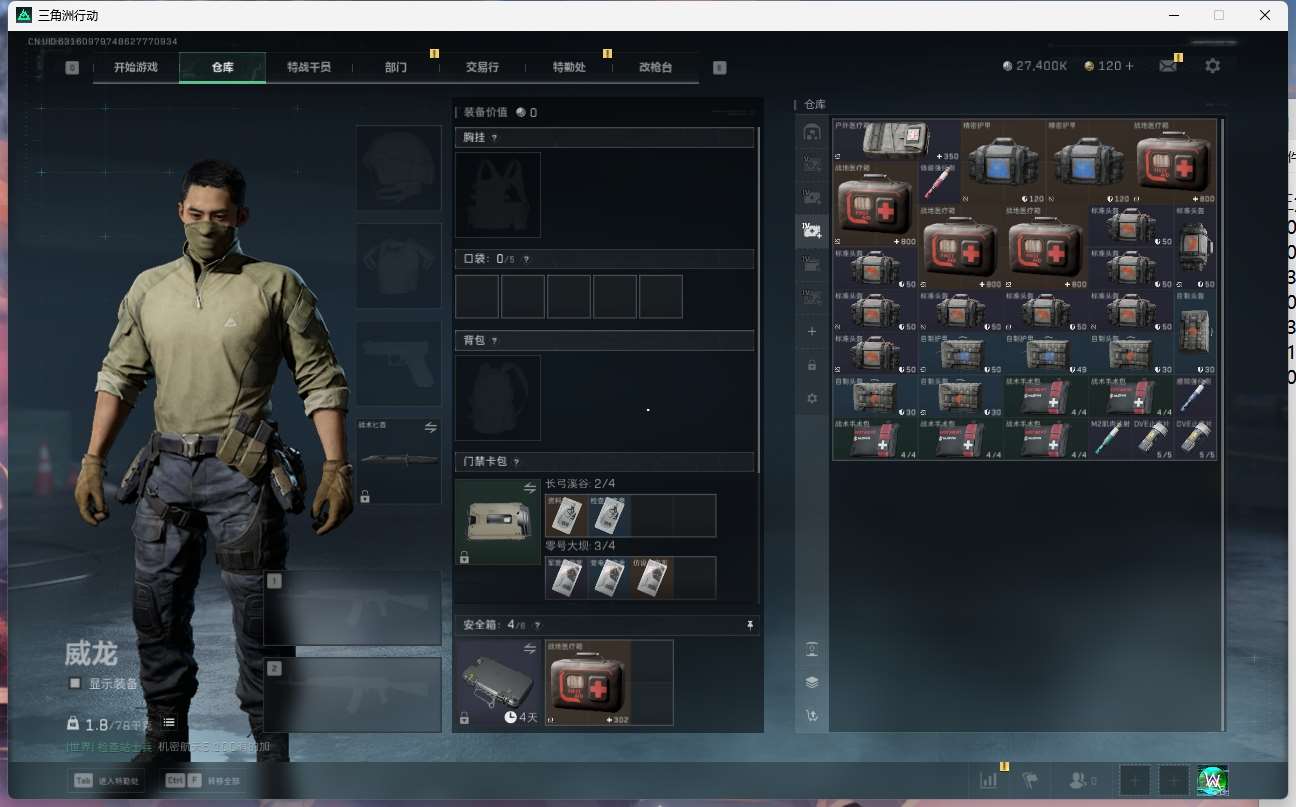The width and height of the screenshot is (1296, 807).
Task: Expand the weight details list icon
Action: click(x=169, y=722)
